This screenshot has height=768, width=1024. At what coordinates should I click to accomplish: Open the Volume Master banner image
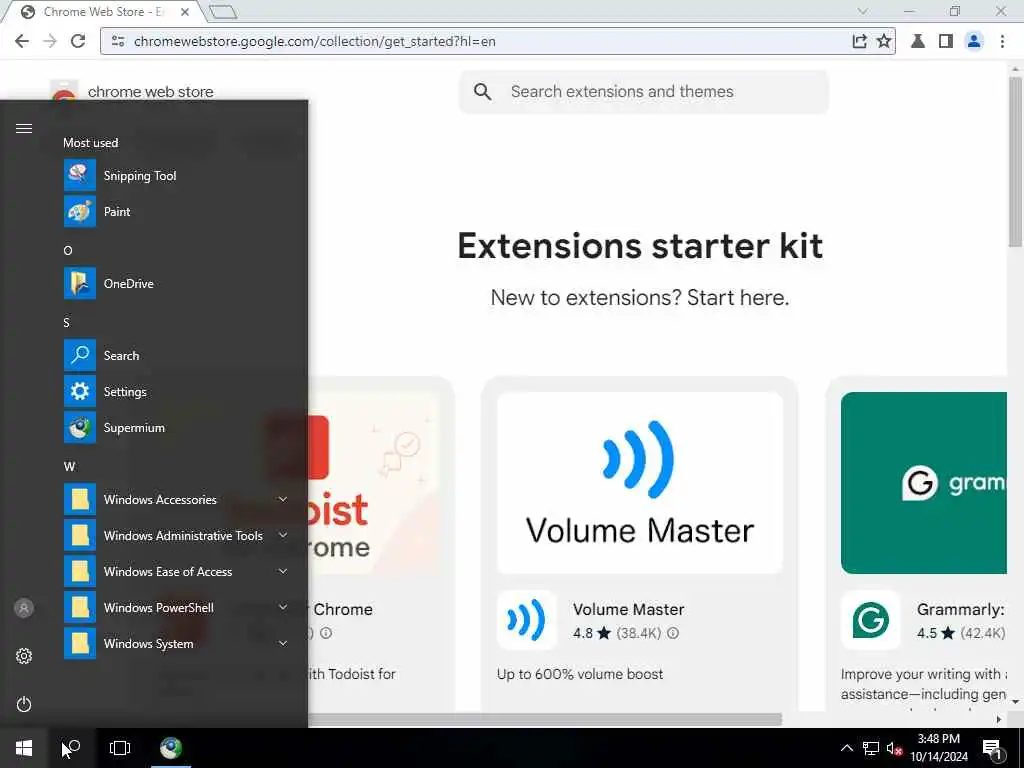[x=640, y=483]
